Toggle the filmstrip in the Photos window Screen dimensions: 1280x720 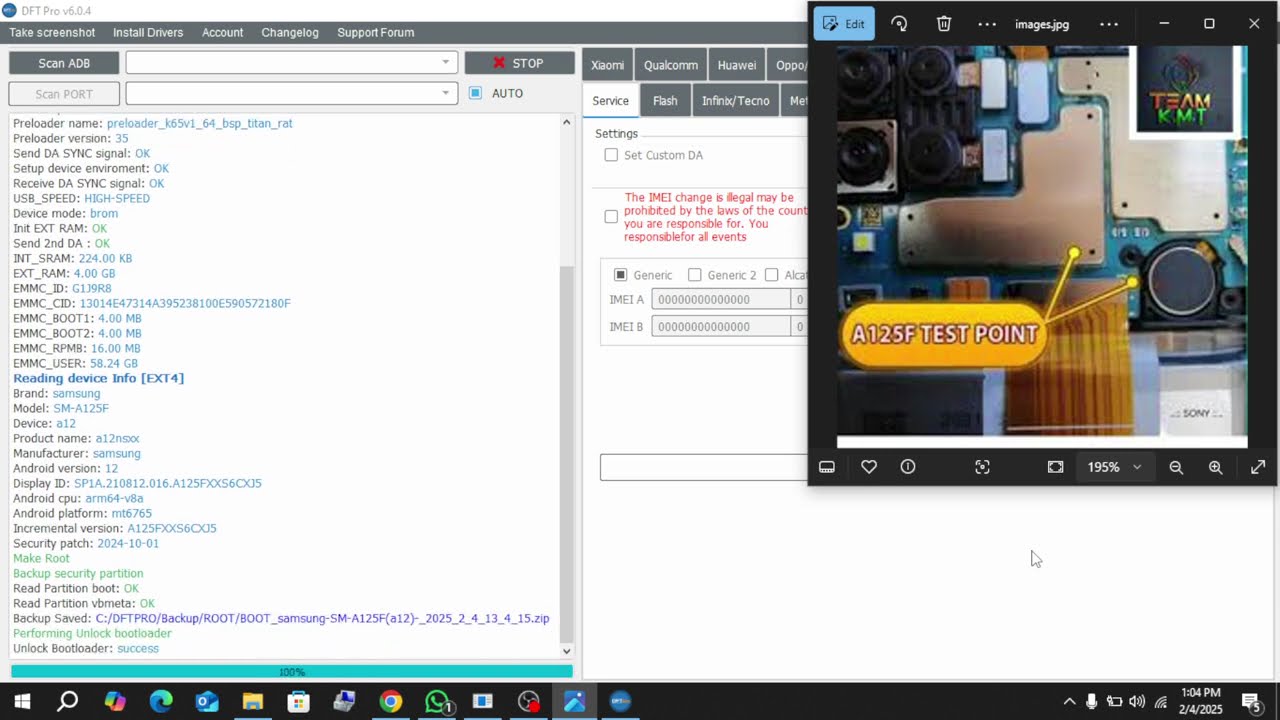[827, 467]
